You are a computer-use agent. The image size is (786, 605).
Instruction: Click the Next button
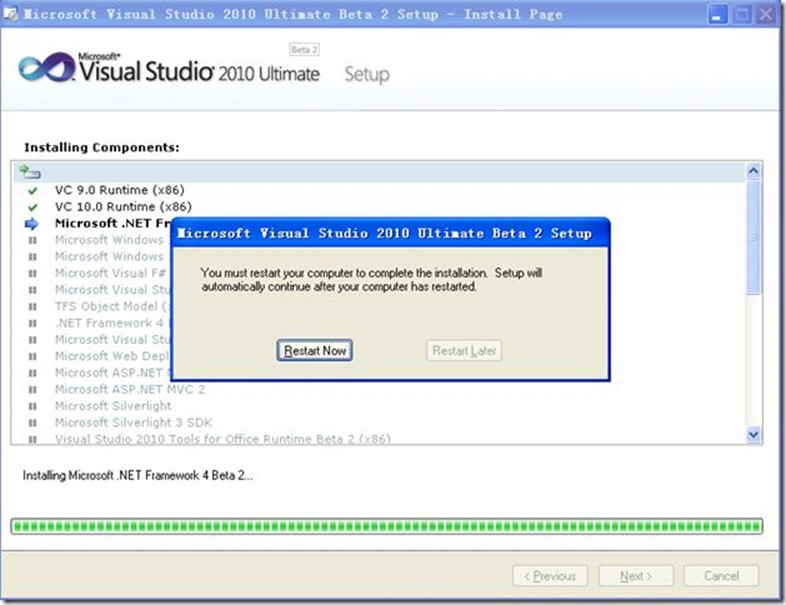[x=635, y=576]
